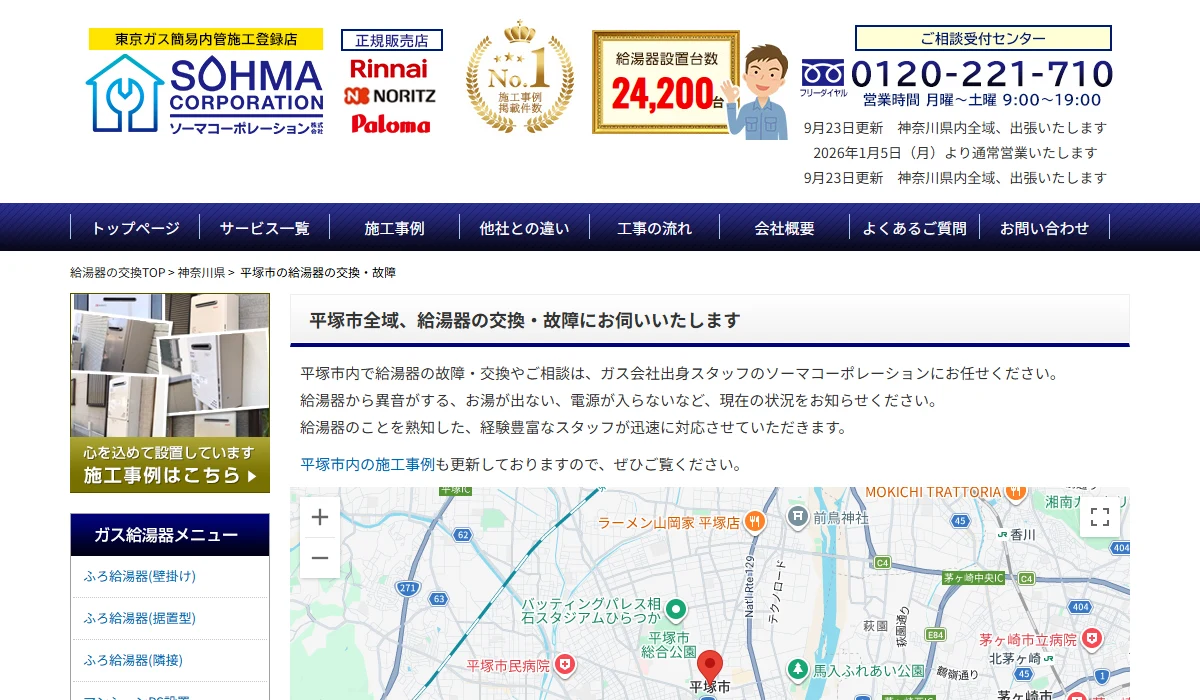This screenshot has width=1200, height=700.
Task: Click the MOKICHI TRATTORIA map marker
Action: [x=1017, y=492]
